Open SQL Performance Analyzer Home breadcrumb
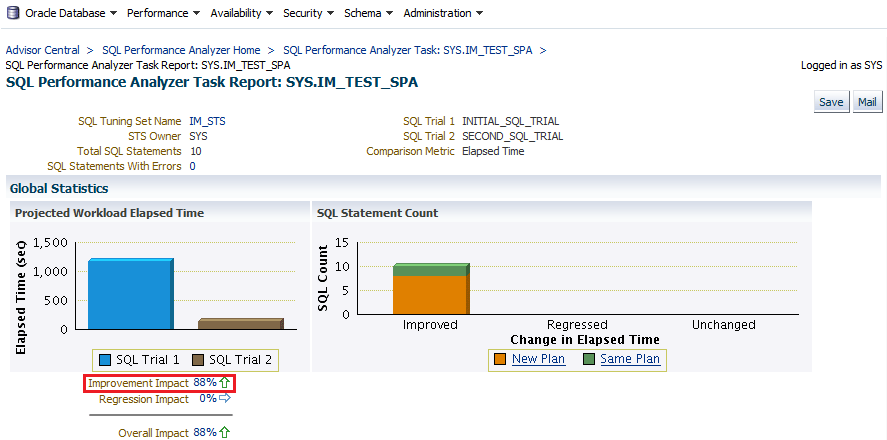 click(181, 50)
